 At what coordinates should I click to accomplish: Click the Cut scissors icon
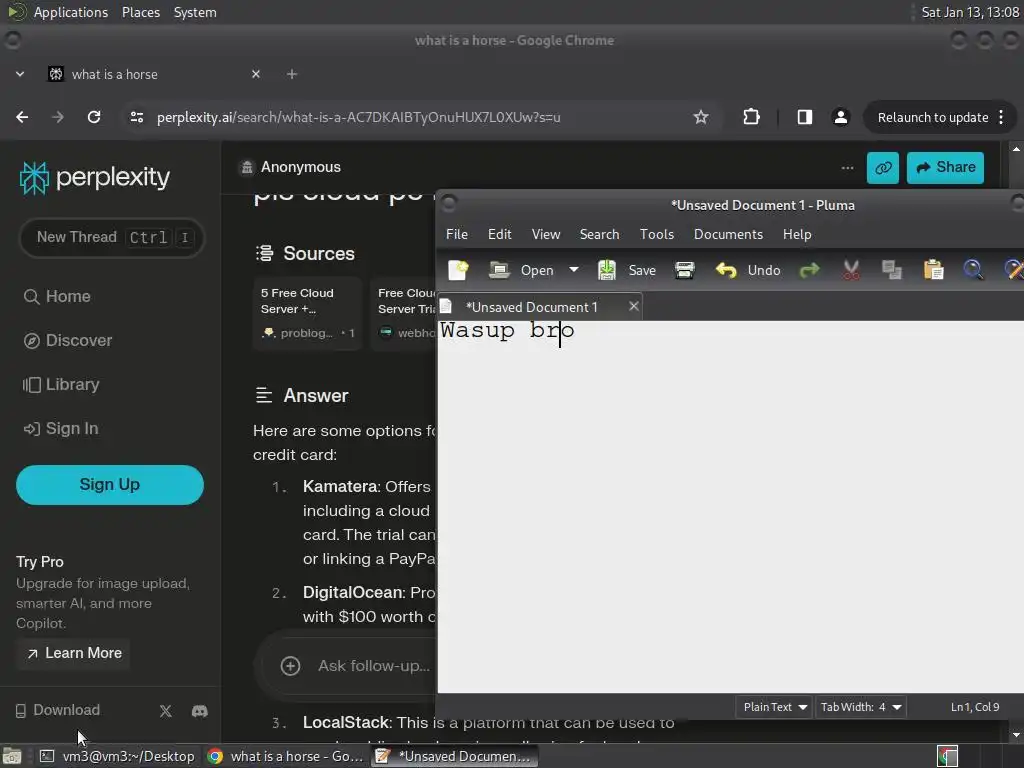(850, 270)
